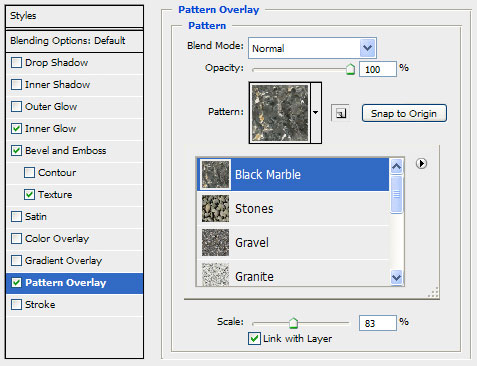The image size is (477, 366).
Task: Uncheck the Bevel and Emboss checkbox
Action: click(16, 151)
